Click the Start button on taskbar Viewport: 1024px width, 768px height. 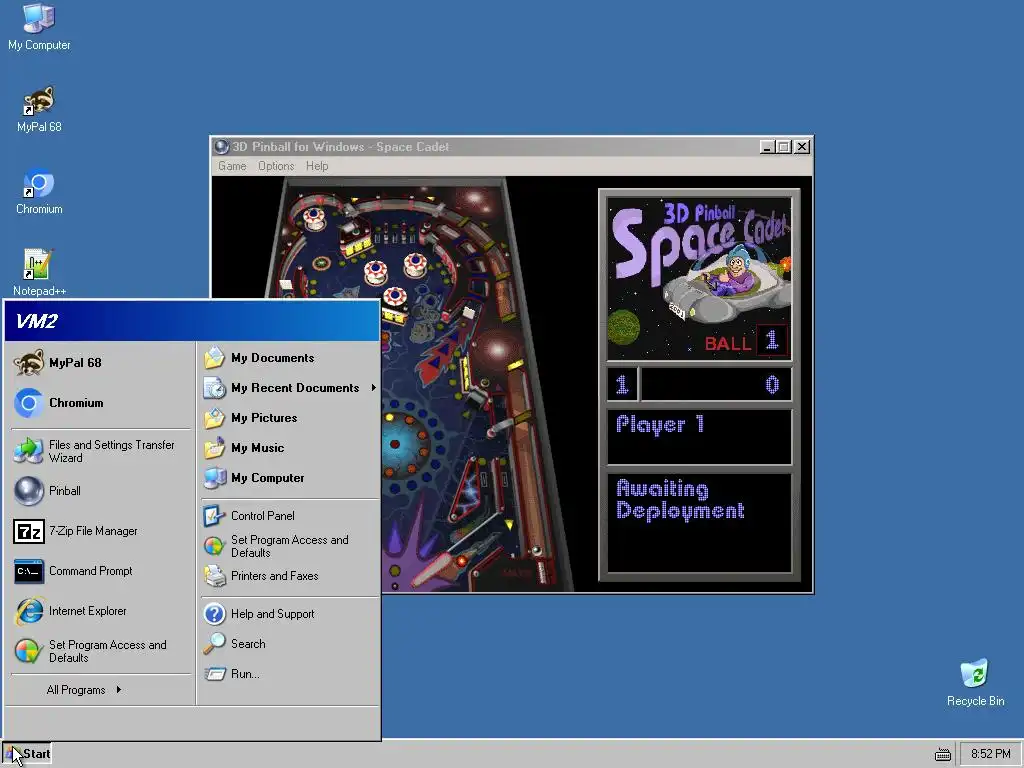(x=27, y=754)
